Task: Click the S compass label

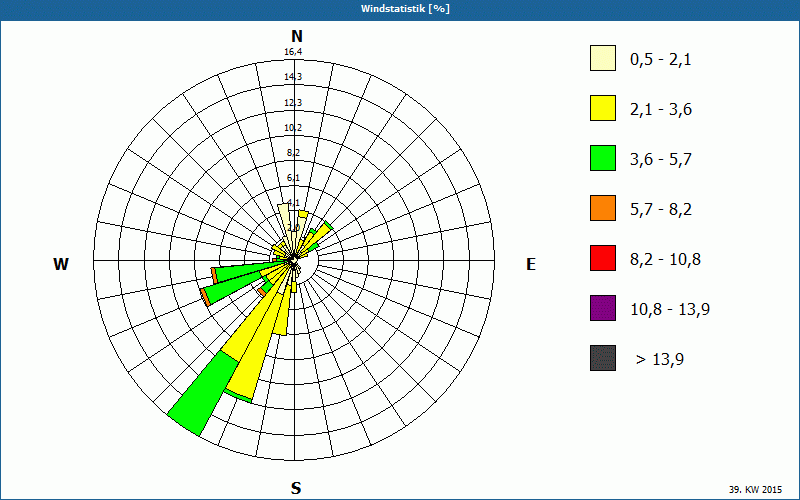Action: [x=296, y=488]
